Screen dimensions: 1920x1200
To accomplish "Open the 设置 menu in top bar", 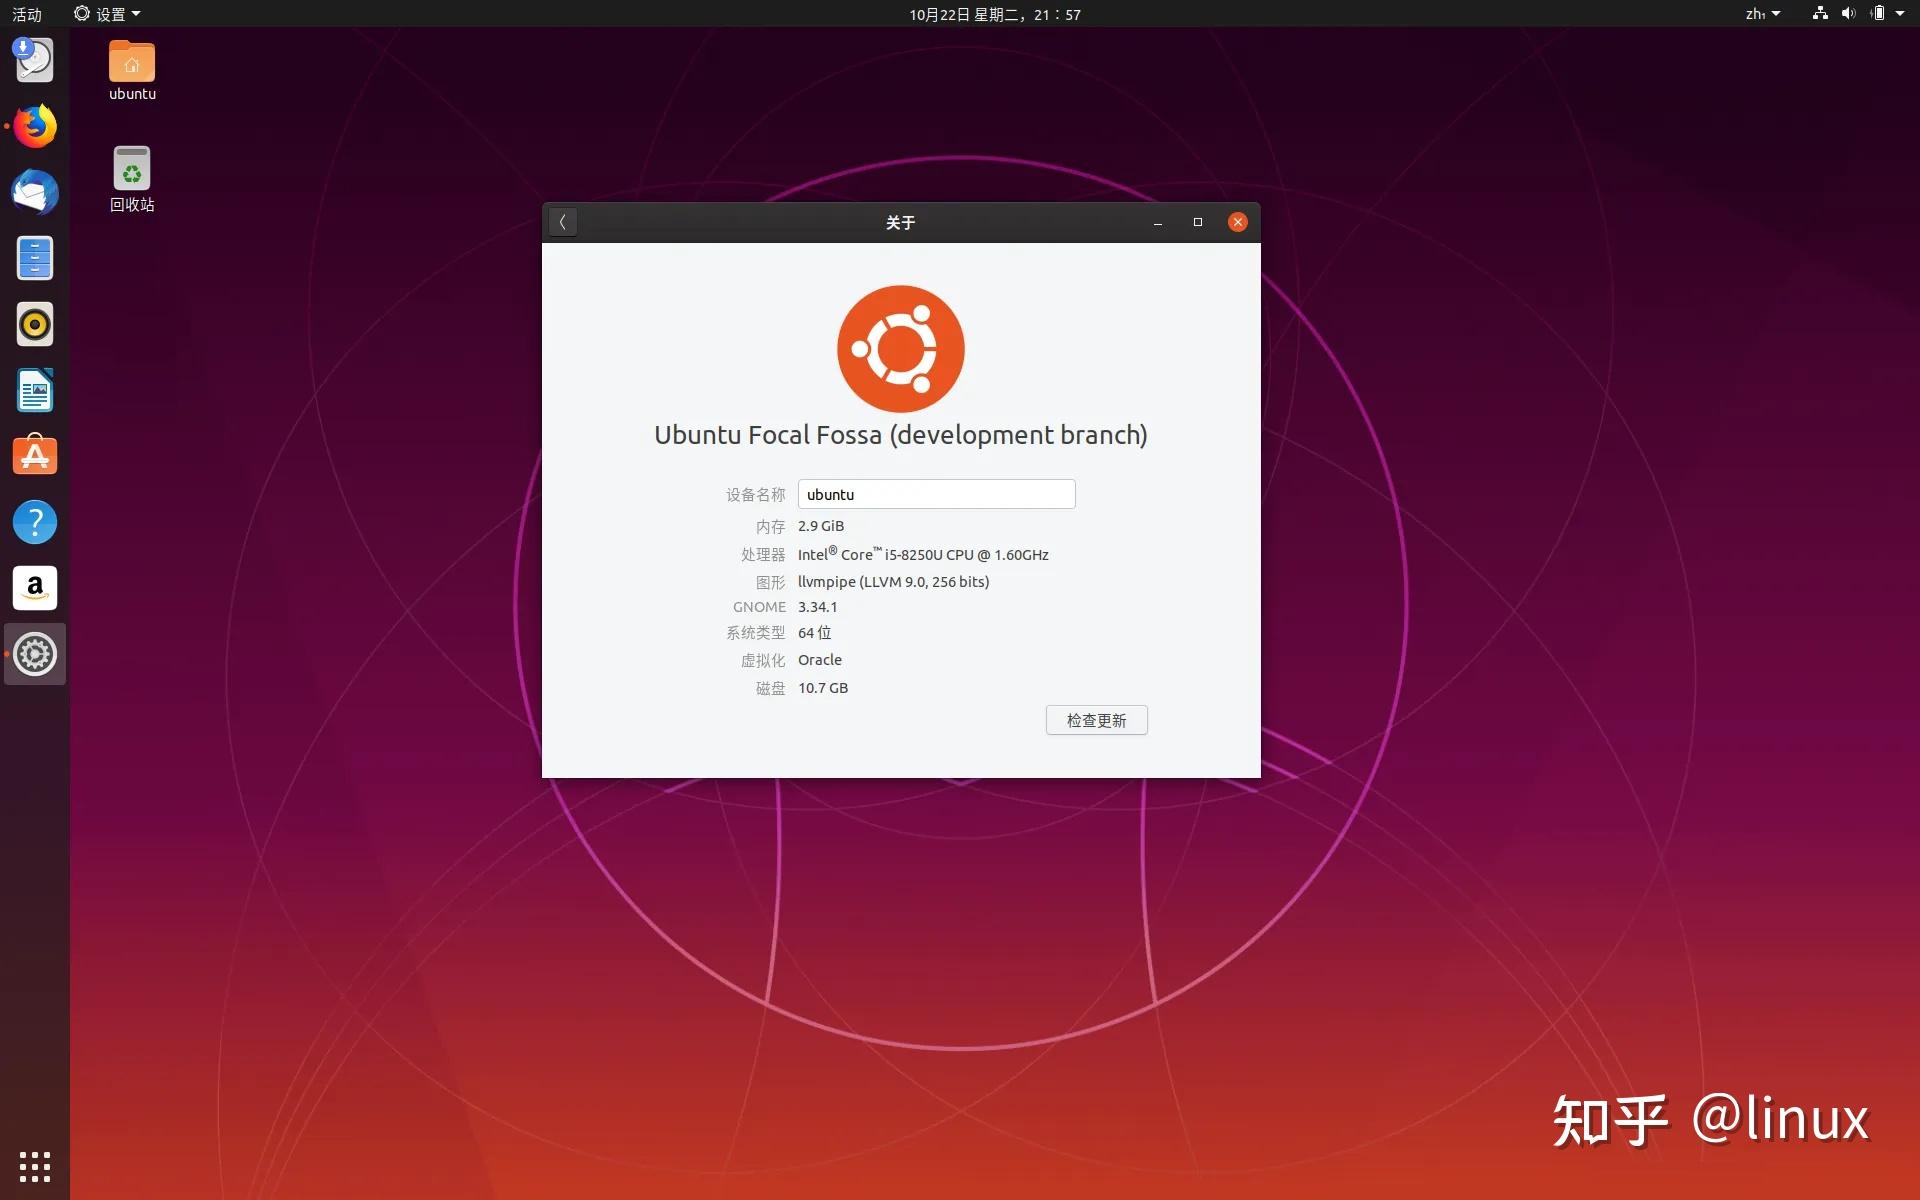I will coord(106,13).
